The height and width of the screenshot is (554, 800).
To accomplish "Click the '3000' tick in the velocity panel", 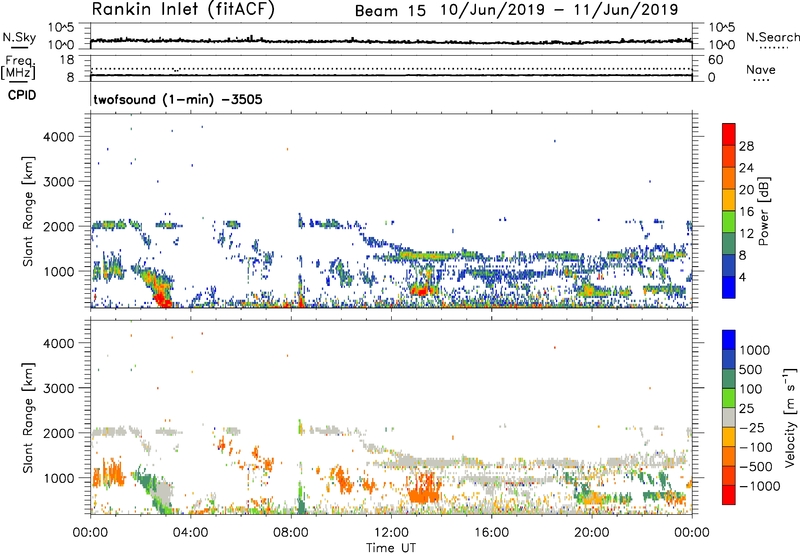I will [x=59, y=389].
